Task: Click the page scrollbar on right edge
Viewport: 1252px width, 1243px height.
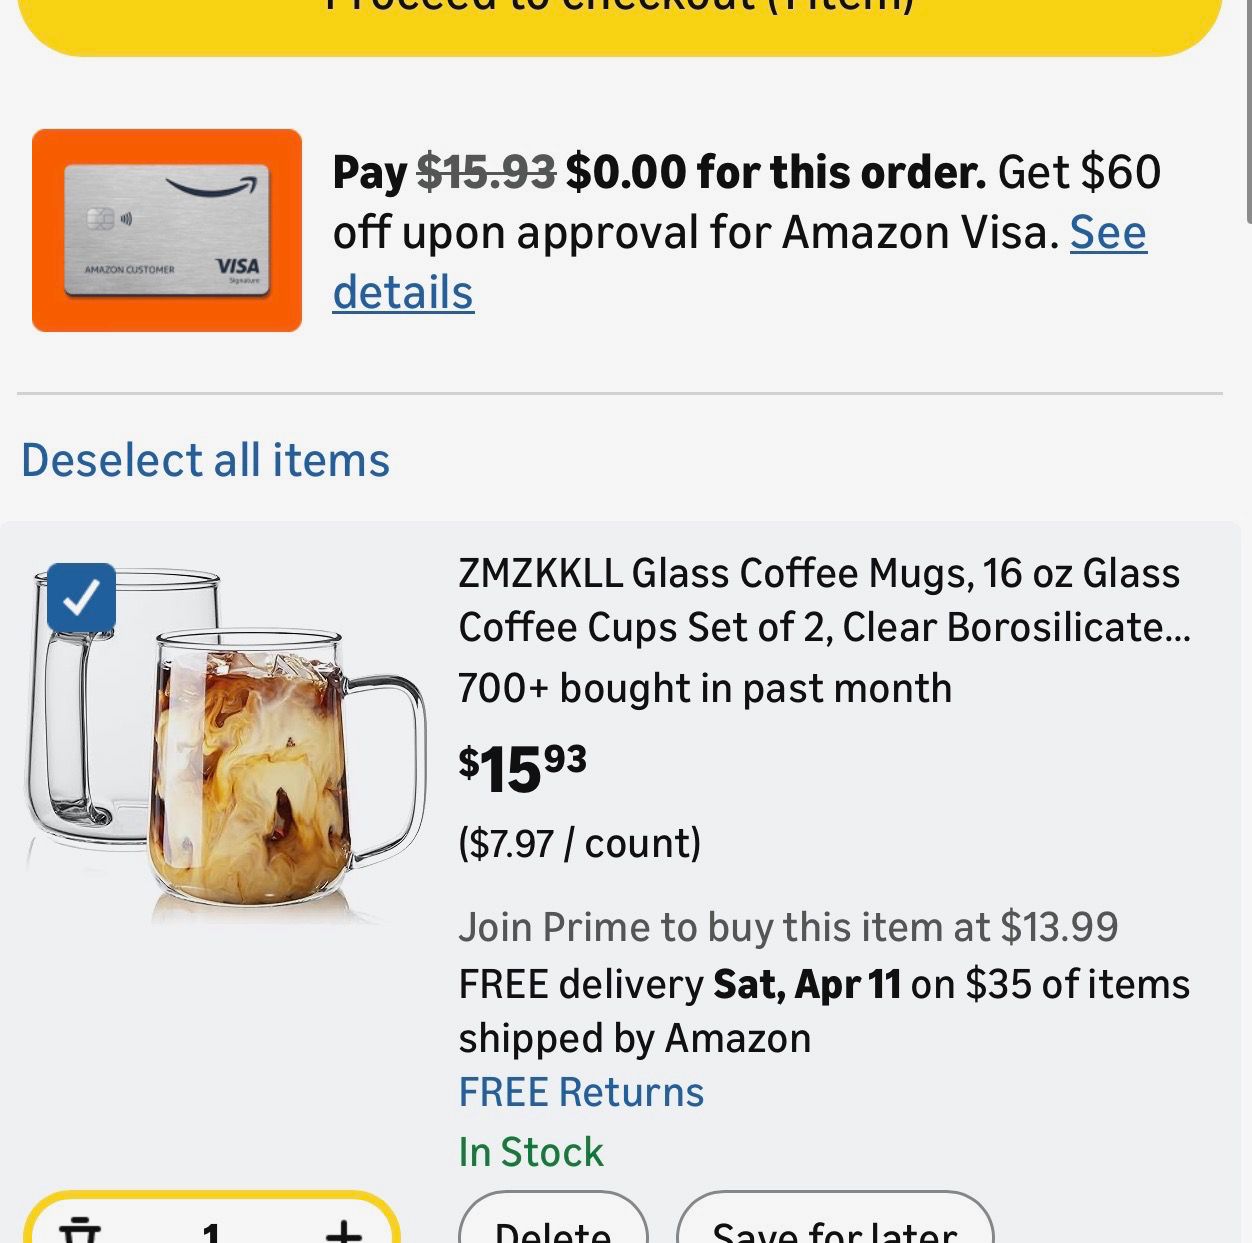Action: tap(1247, 110)
